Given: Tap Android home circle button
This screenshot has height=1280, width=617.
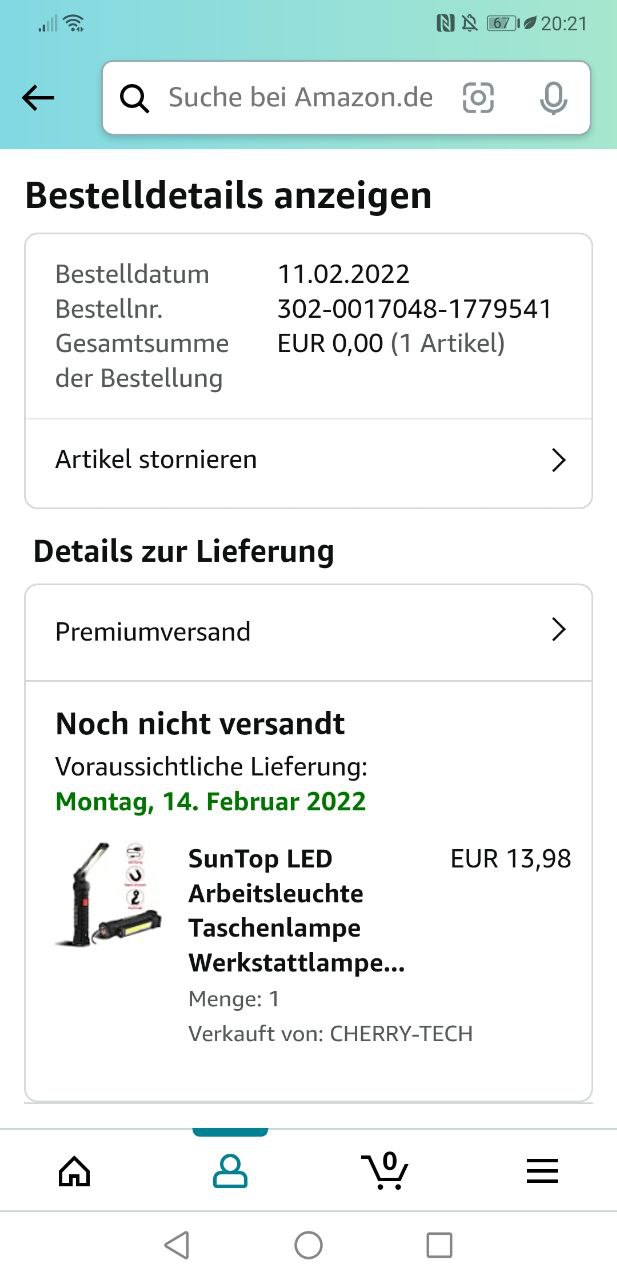Looking at the screenshot, I should pos(308,1245).
